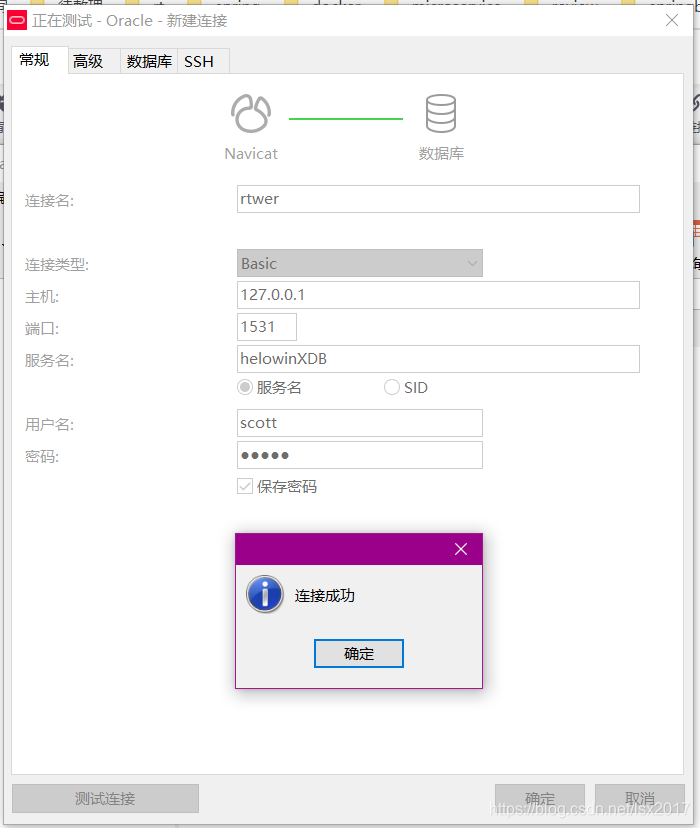Click the blue information icon in popup

264,594
